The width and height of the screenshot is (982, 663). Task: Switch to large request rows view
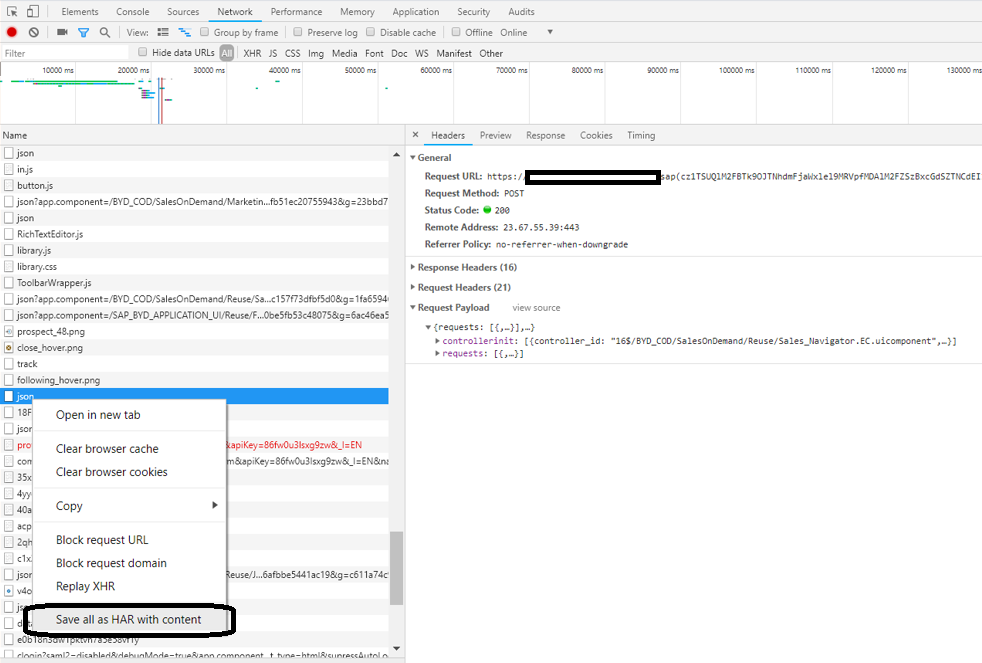tap(163, 32)
